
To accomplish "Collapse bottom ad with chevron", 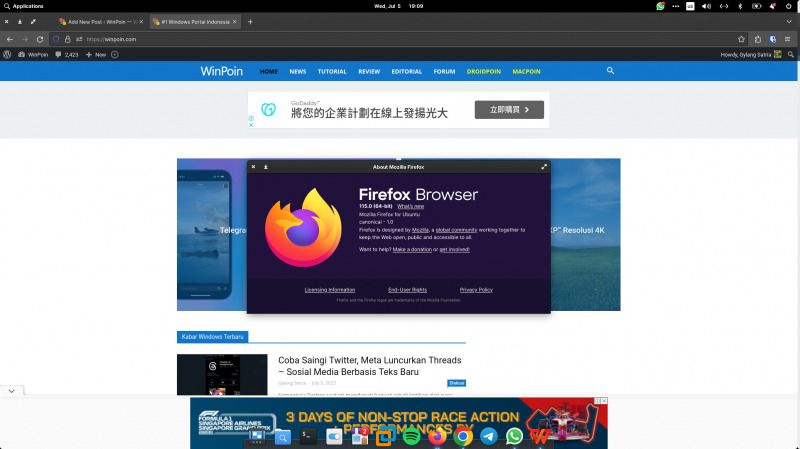I will 12,391.
